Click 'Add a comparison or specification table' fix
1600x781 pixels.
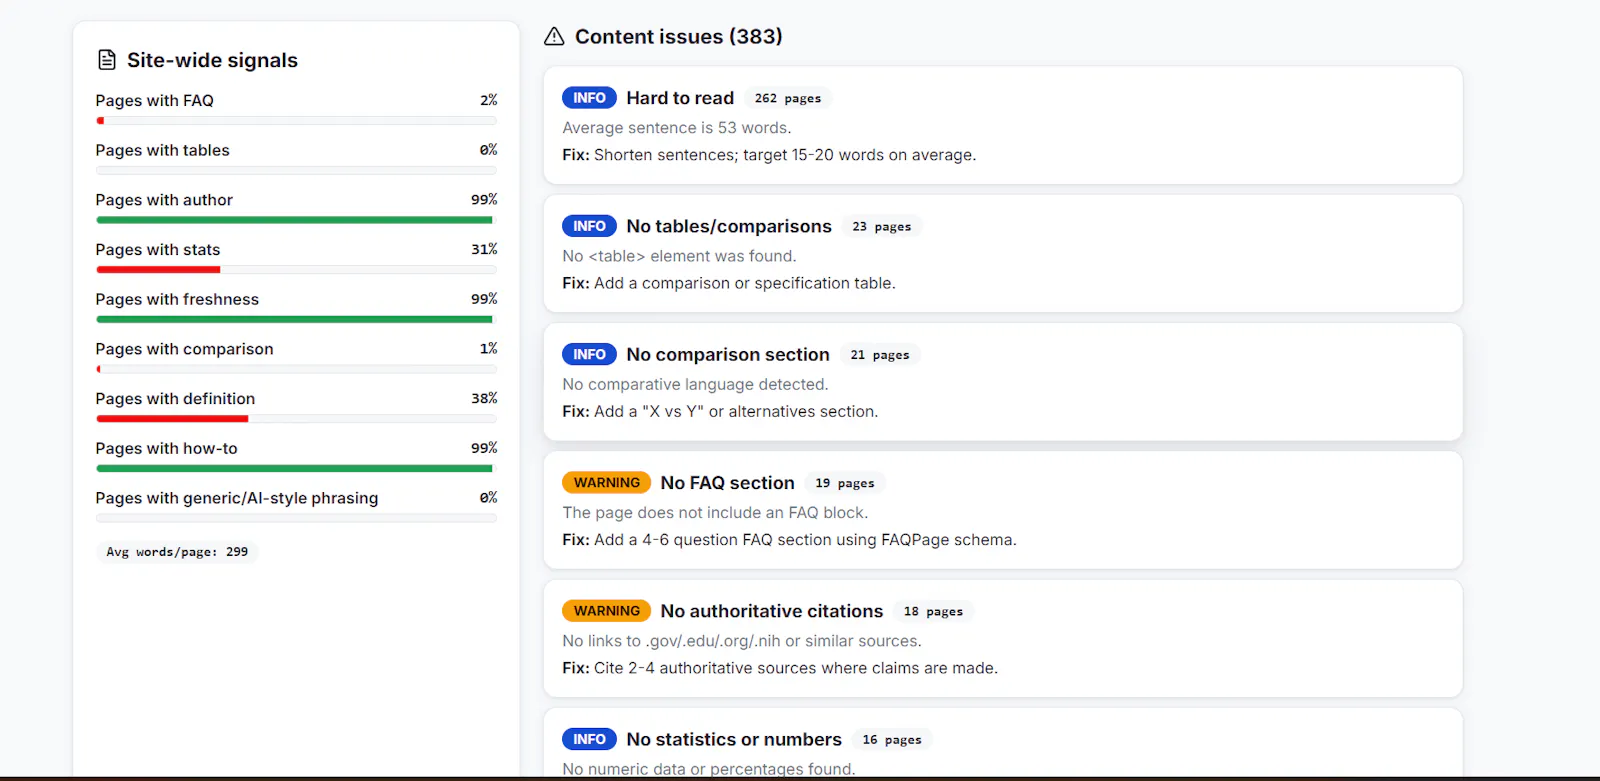pos(745,283)
